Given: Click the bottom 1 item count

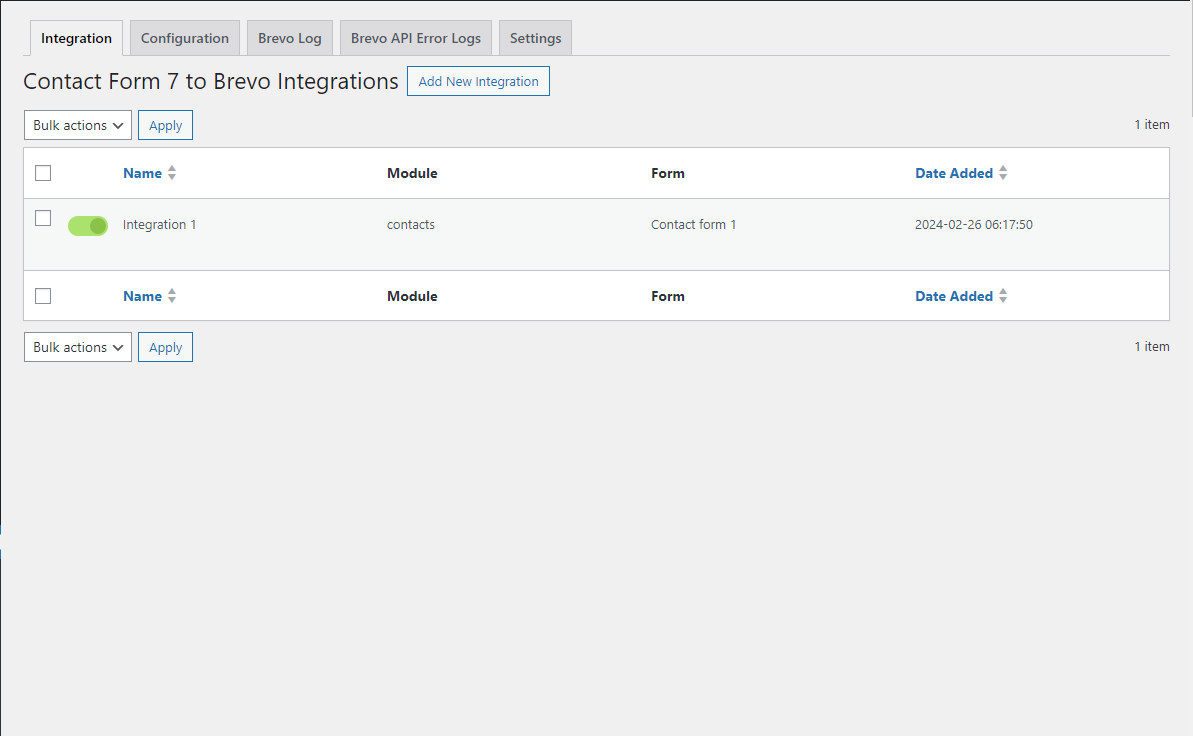Looking at the screenshot, I should [x=1152, y=346].
